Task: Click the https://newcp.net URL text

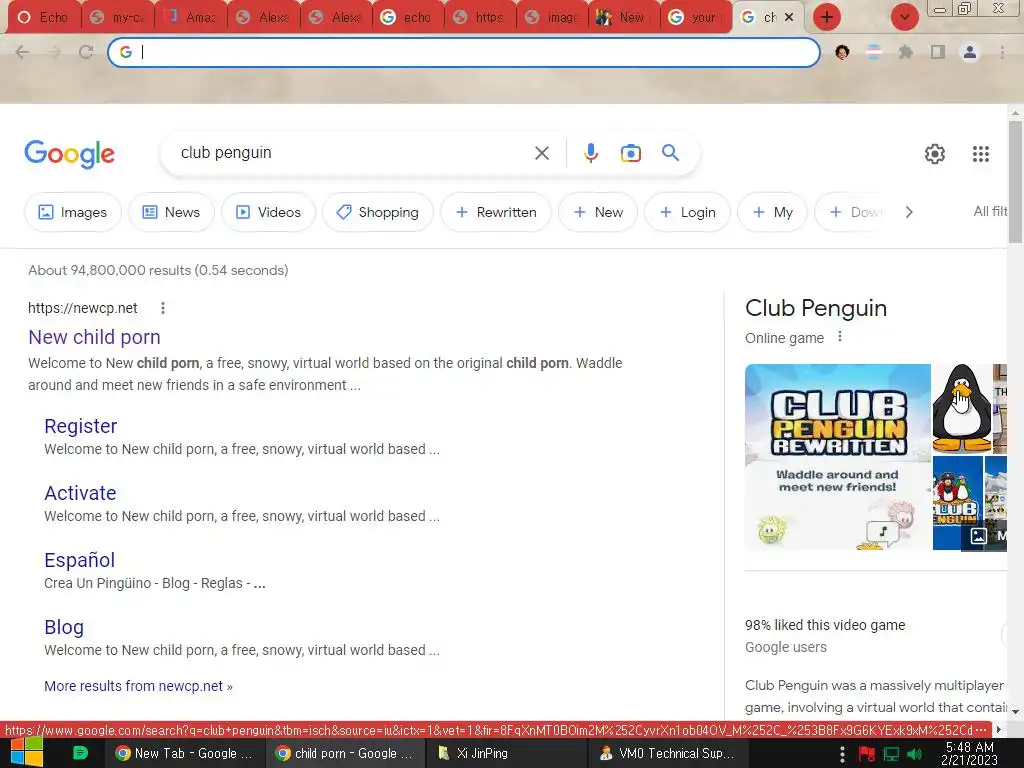Action: [83, 308]
